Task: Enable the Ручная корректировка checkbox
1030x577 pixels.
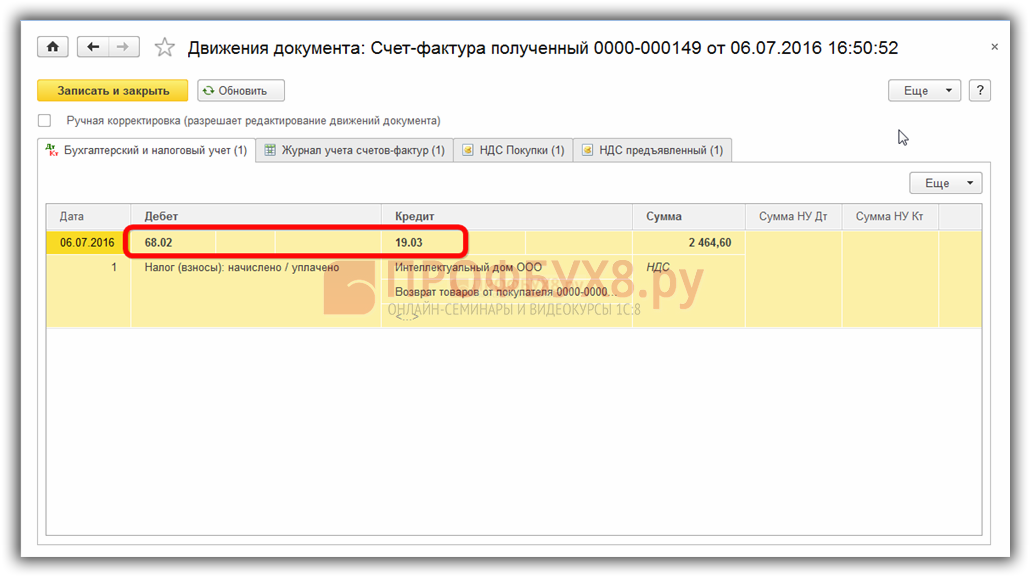Action: [x=44, y=121]
